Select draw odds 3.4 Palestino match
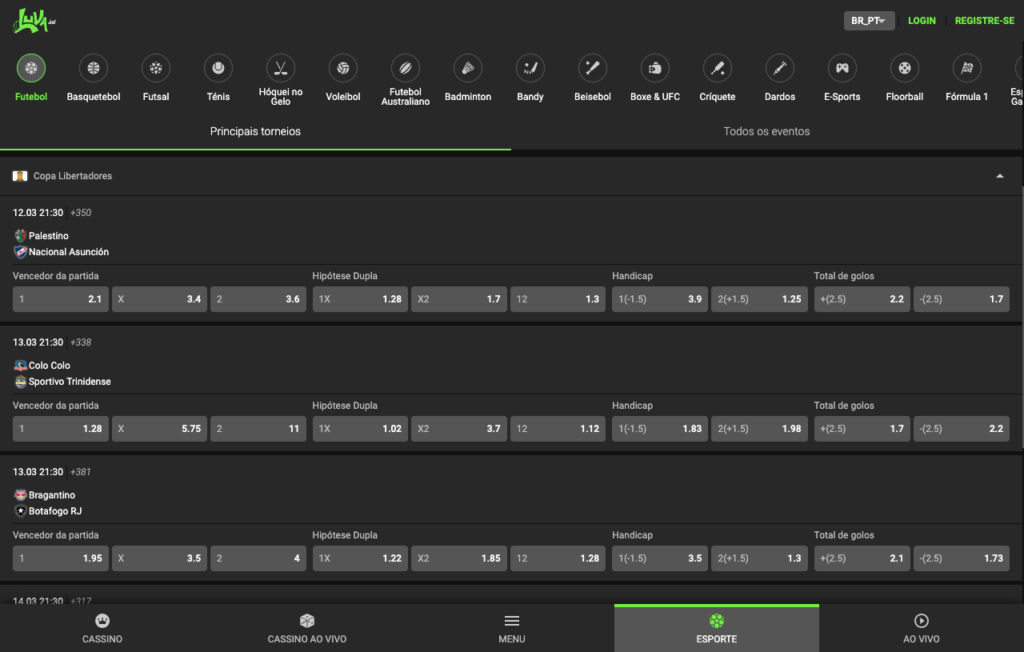 (159, 299)
